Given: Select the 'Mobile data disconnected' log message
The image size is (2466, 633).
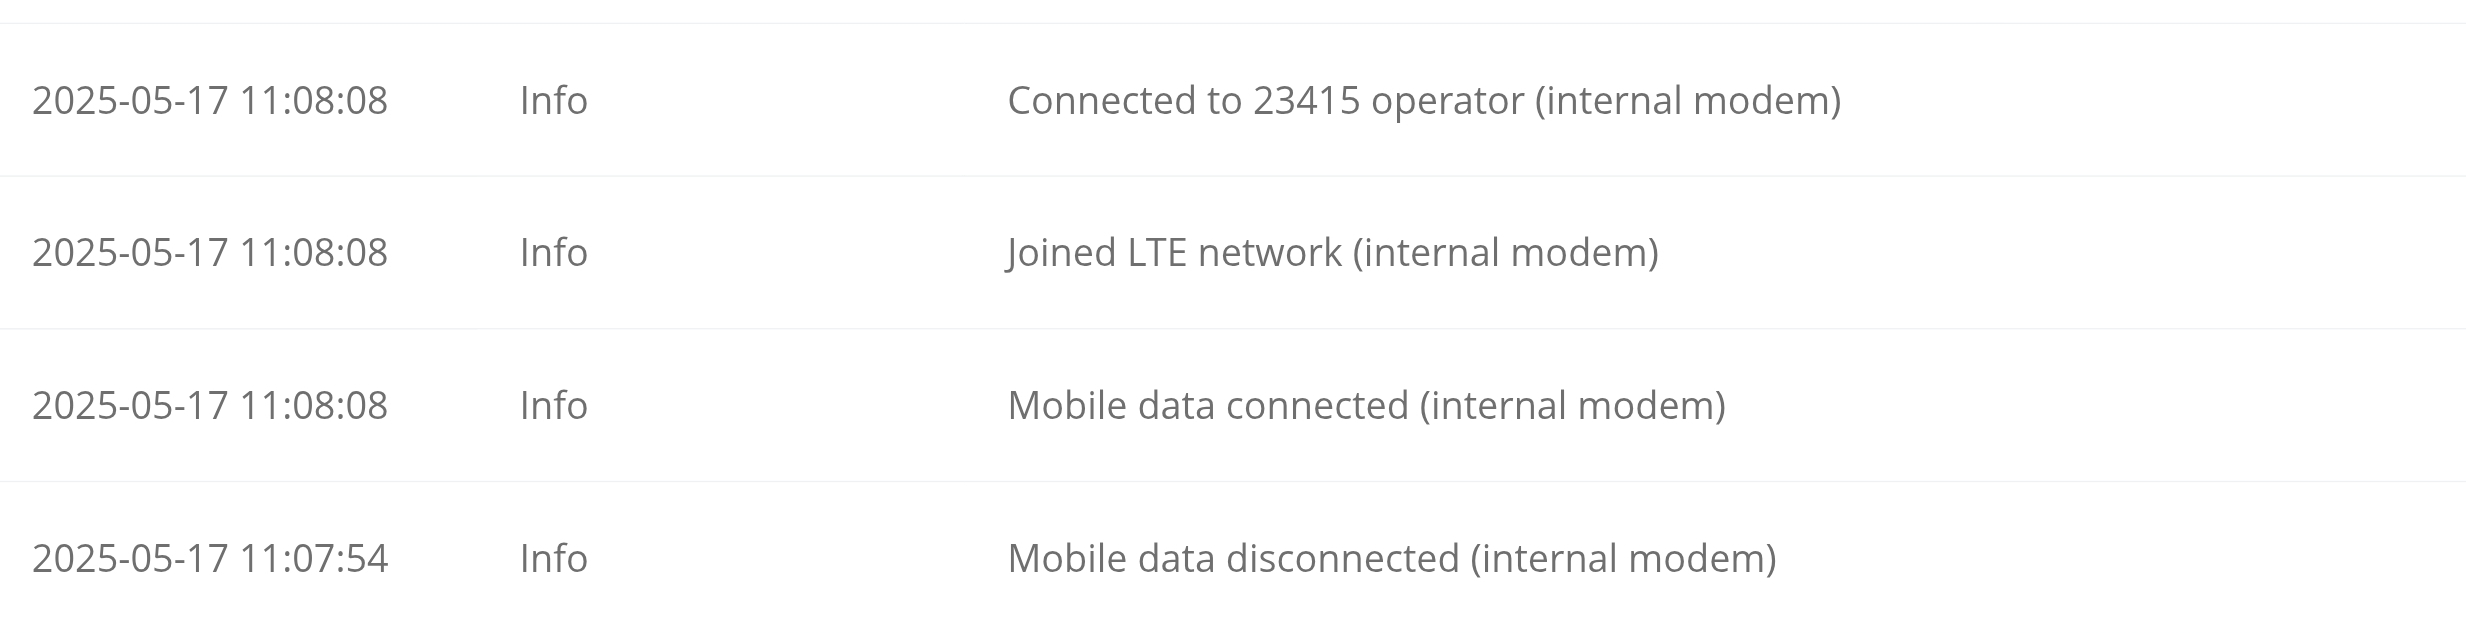Looking at the screenshot, I should (1392, 558).
